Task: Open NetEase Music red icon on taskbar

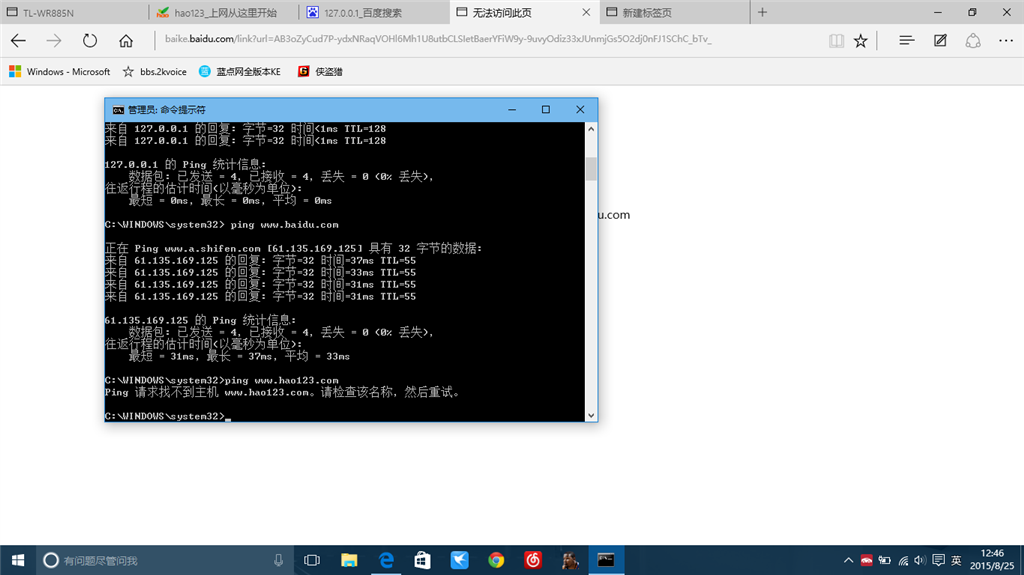Action: pyautogui.click(x=533, y=560)
